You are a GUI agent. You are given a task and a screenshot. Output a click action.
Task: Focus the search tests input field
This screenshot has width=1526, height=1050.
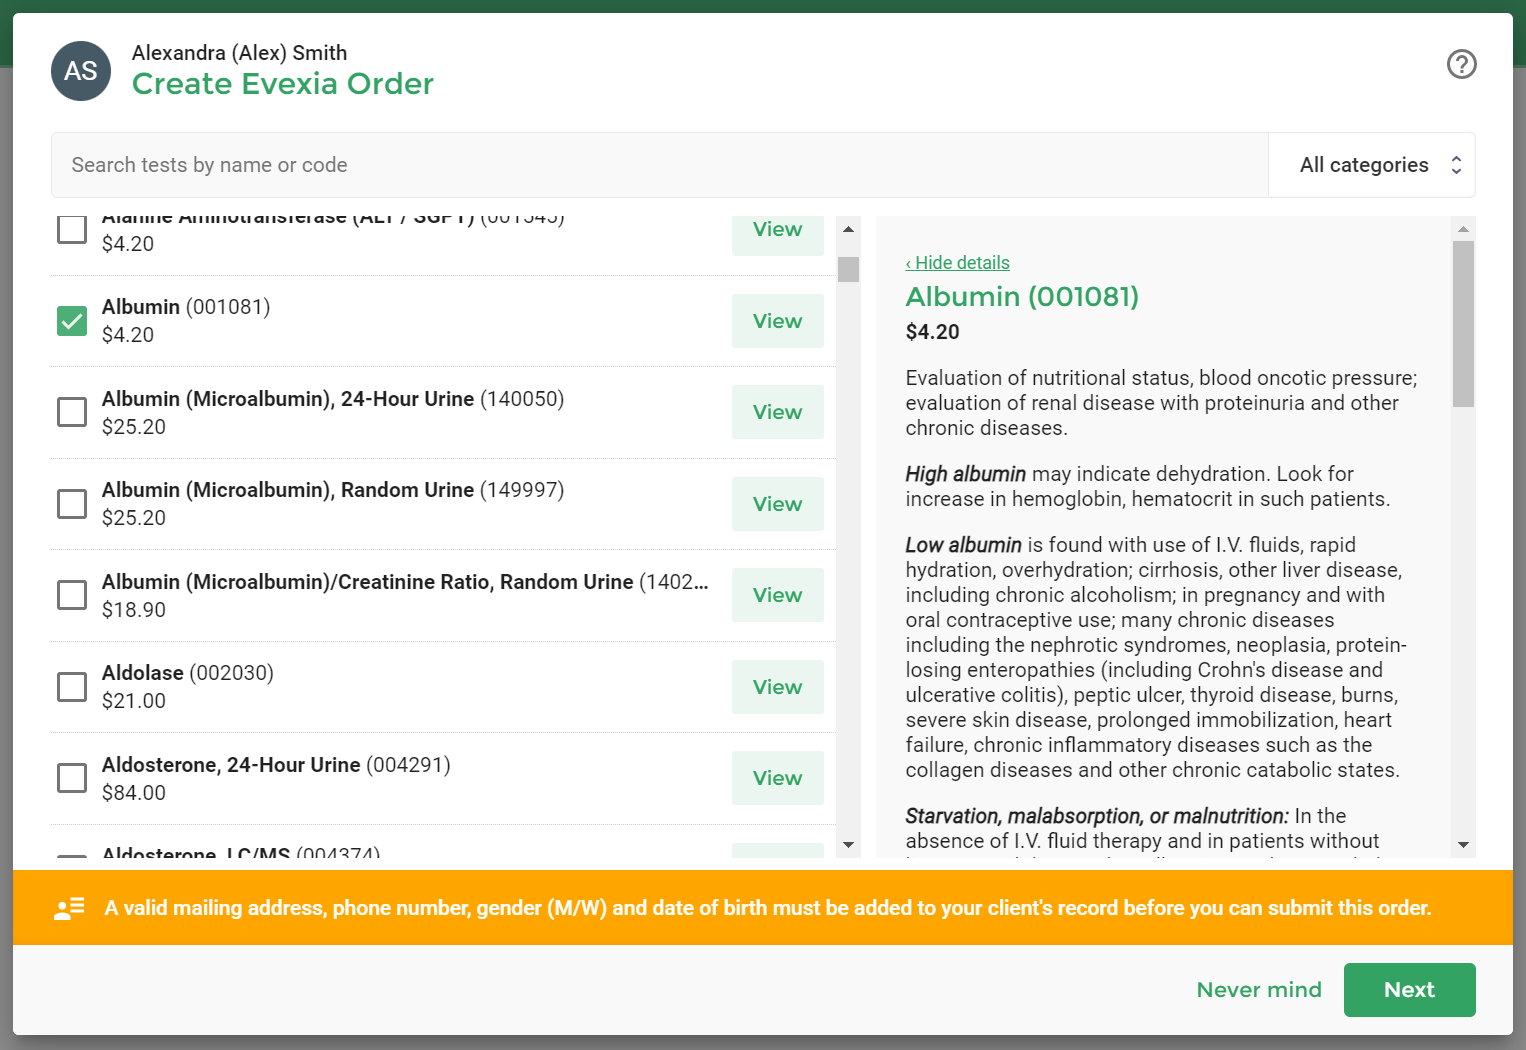pyautogui.click(x=660, y=165)
